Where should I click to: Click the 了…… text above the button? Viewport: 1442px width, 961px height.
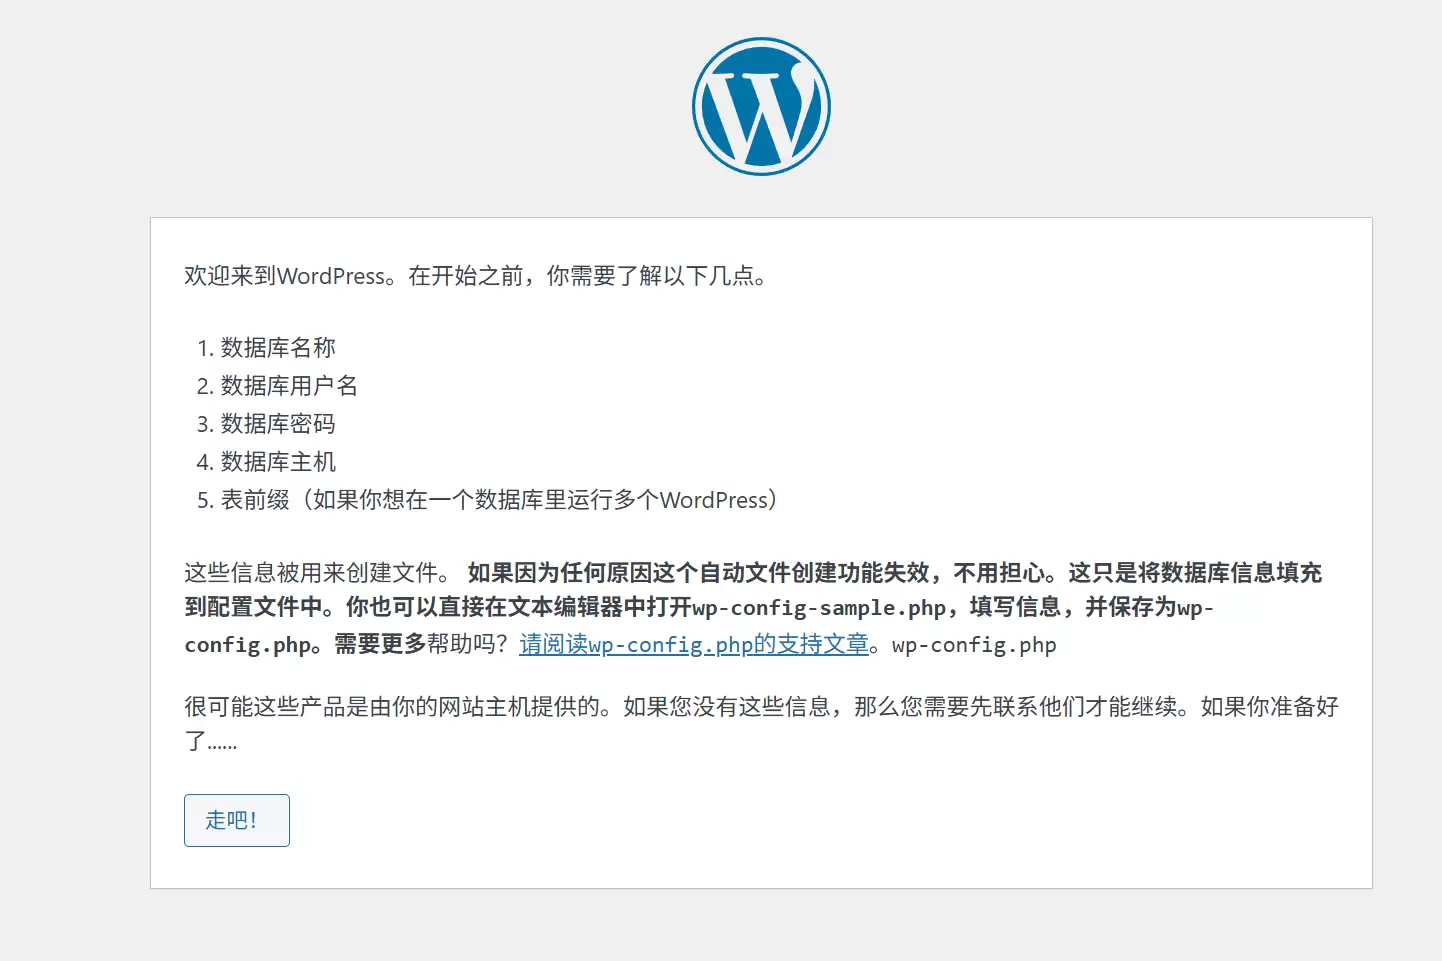(211, 742)
